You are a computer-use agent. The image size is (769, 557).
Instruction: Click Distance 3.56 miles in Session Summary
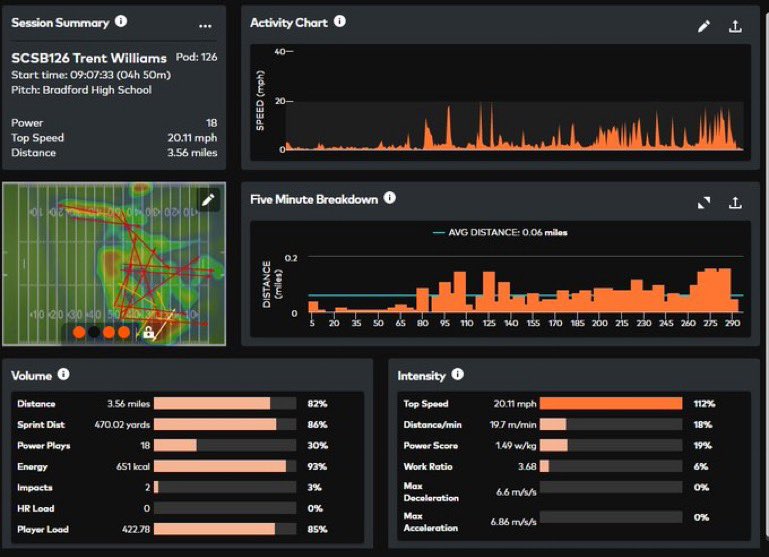pos(114,152)
